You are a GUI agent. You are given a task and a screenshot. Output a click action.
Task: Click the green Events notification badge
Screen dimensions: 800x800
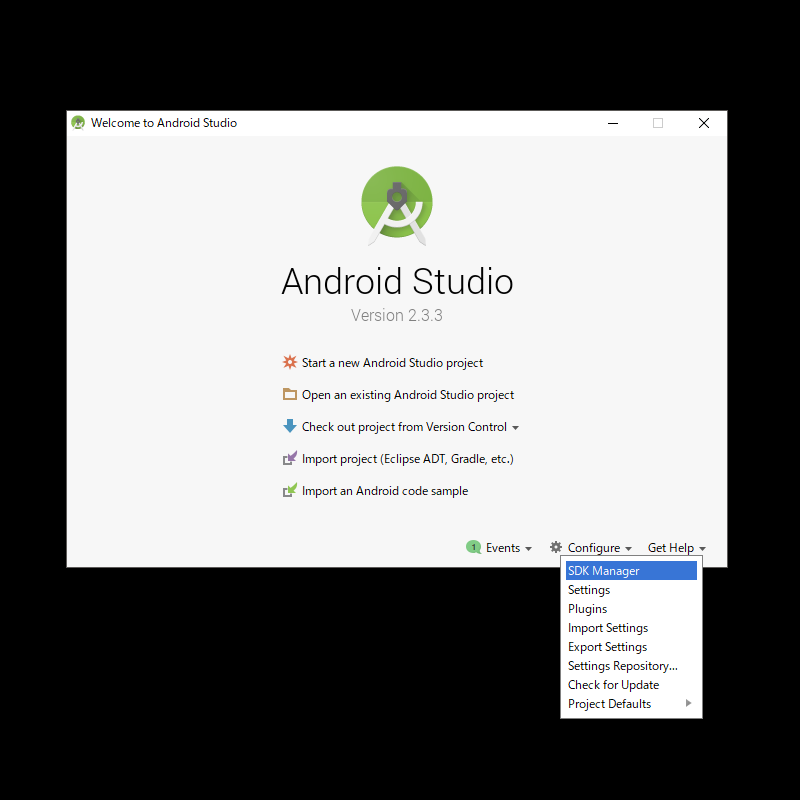point(473,547)
